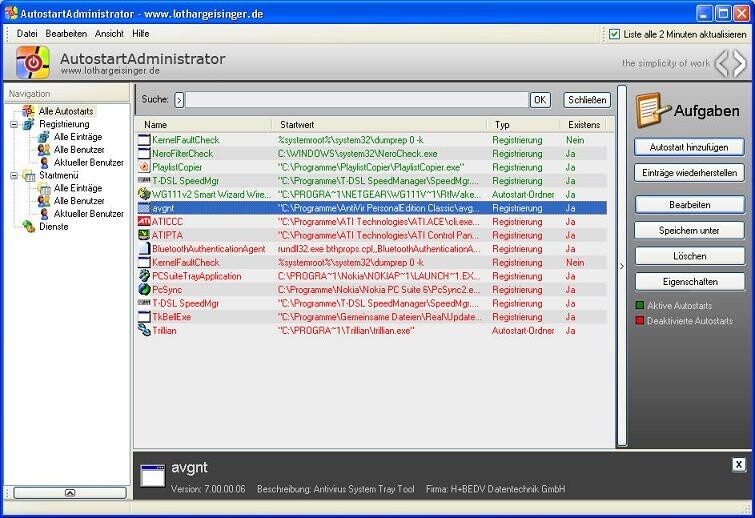The image size is (755, 518).
Task: Confirm search with the OK button
Action: coord(540,100)
